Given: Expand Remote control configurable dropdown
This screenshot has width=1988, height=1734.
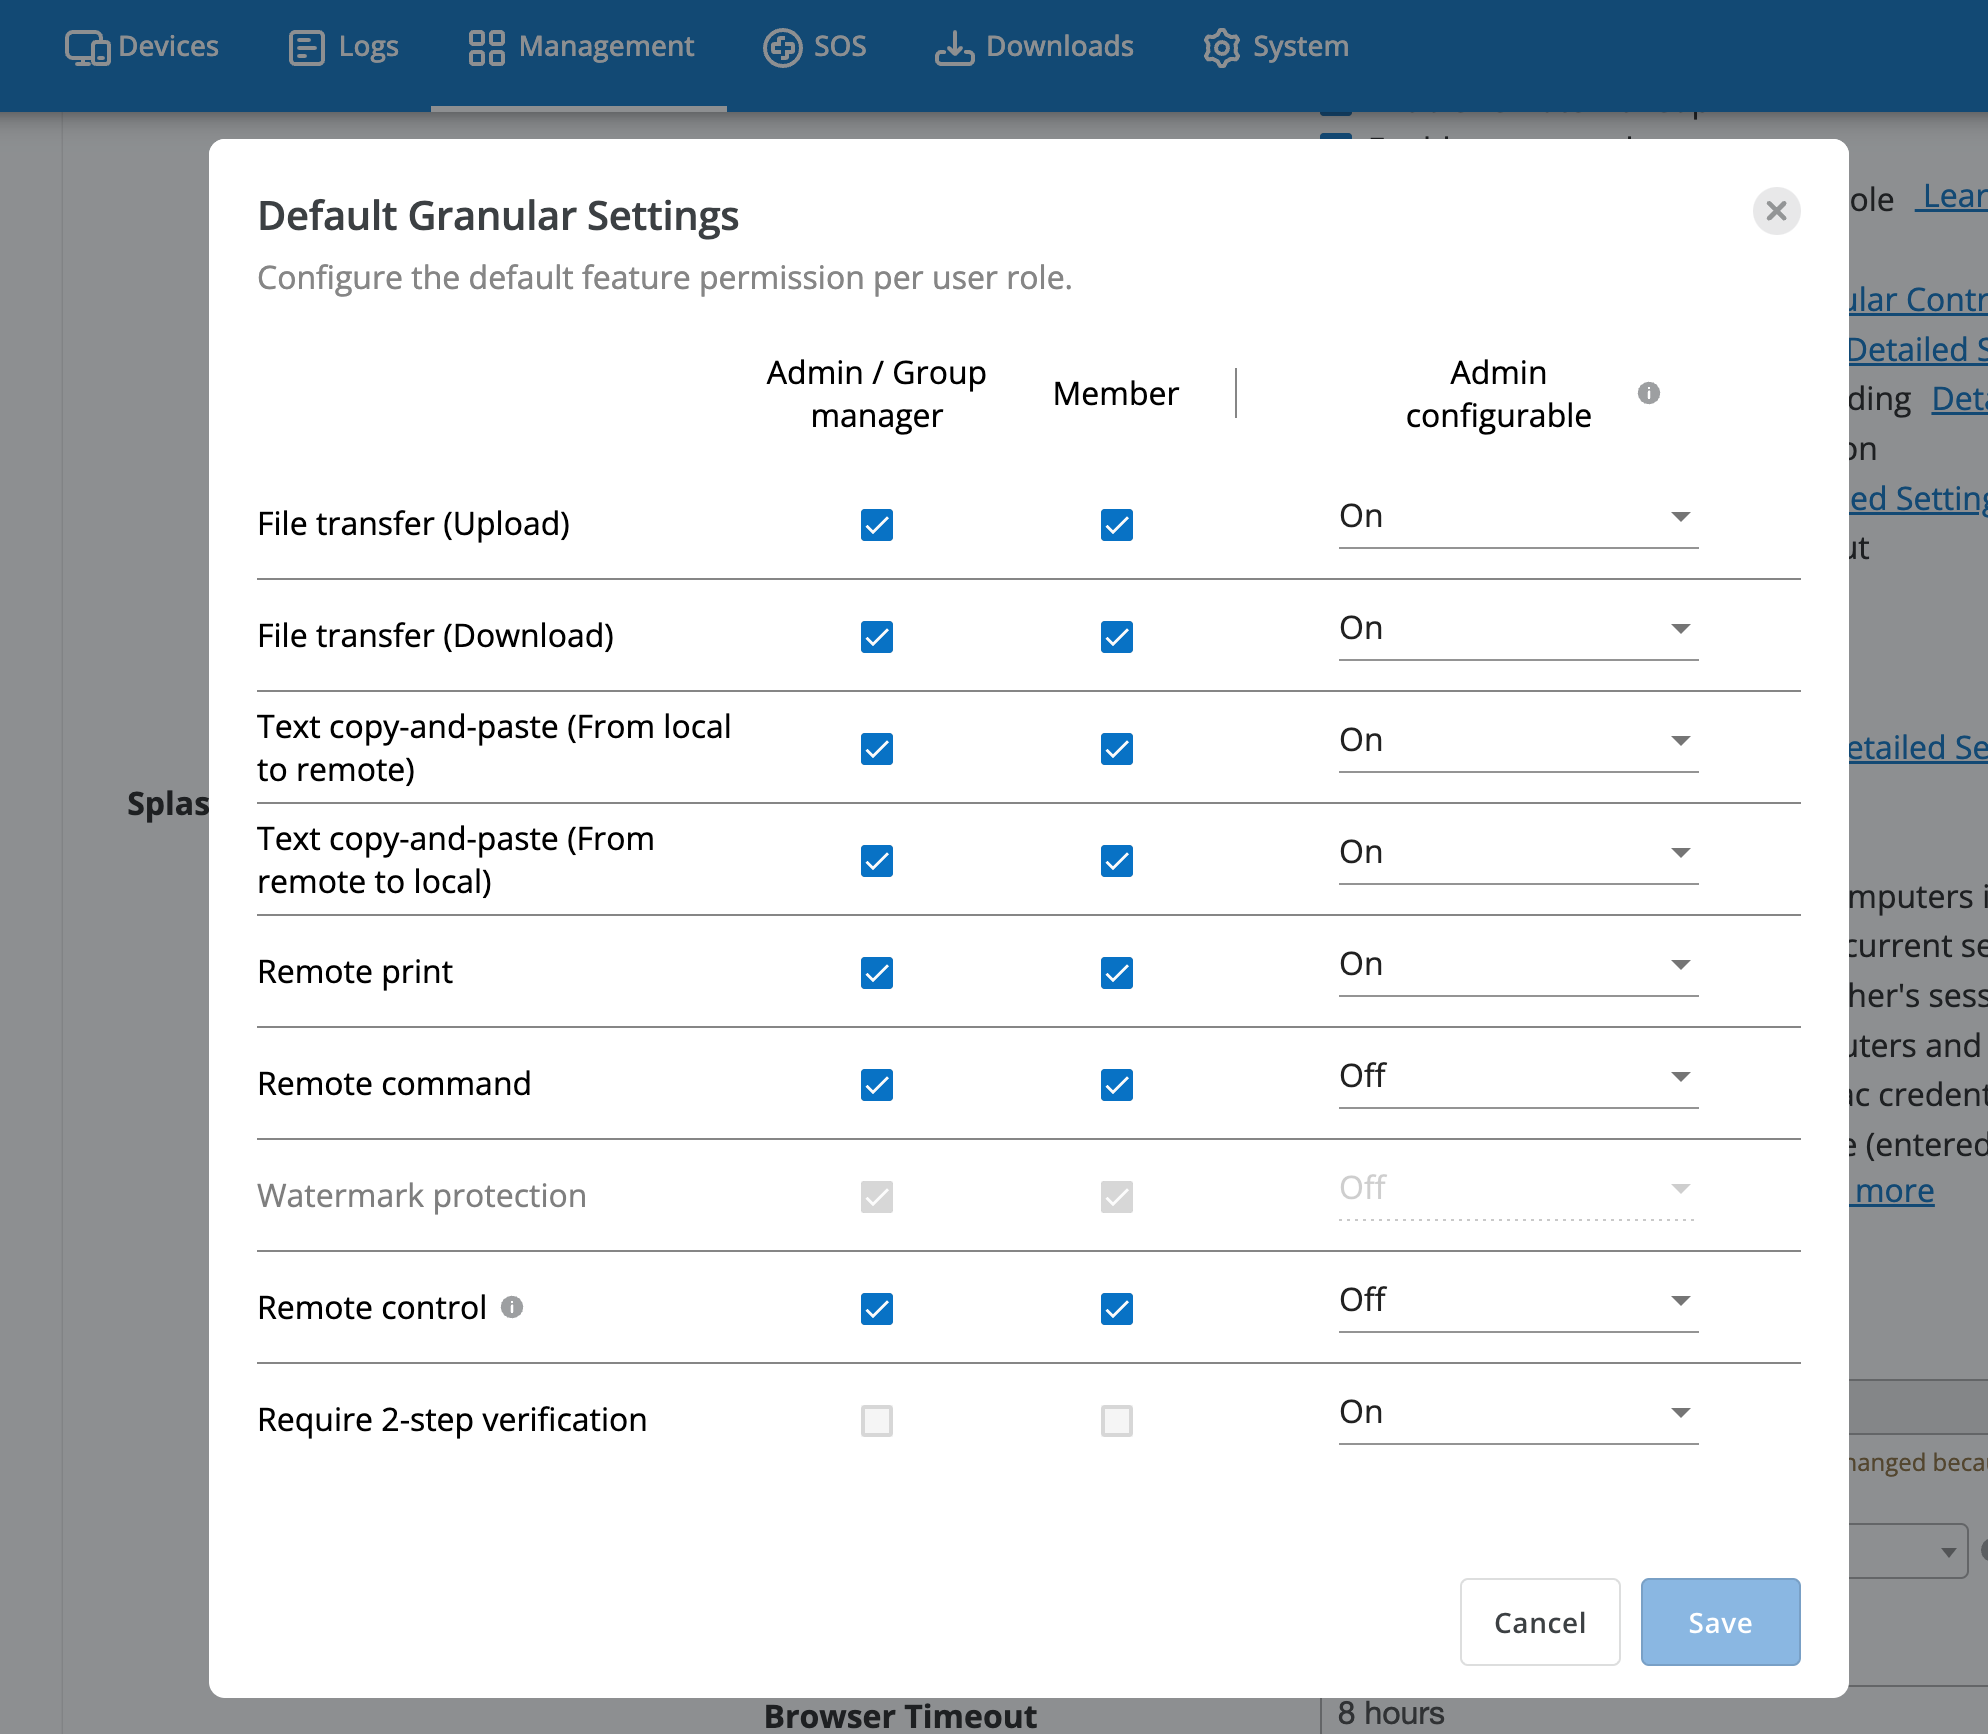Looking at the screenshot, I should tap(1518, 1302).
